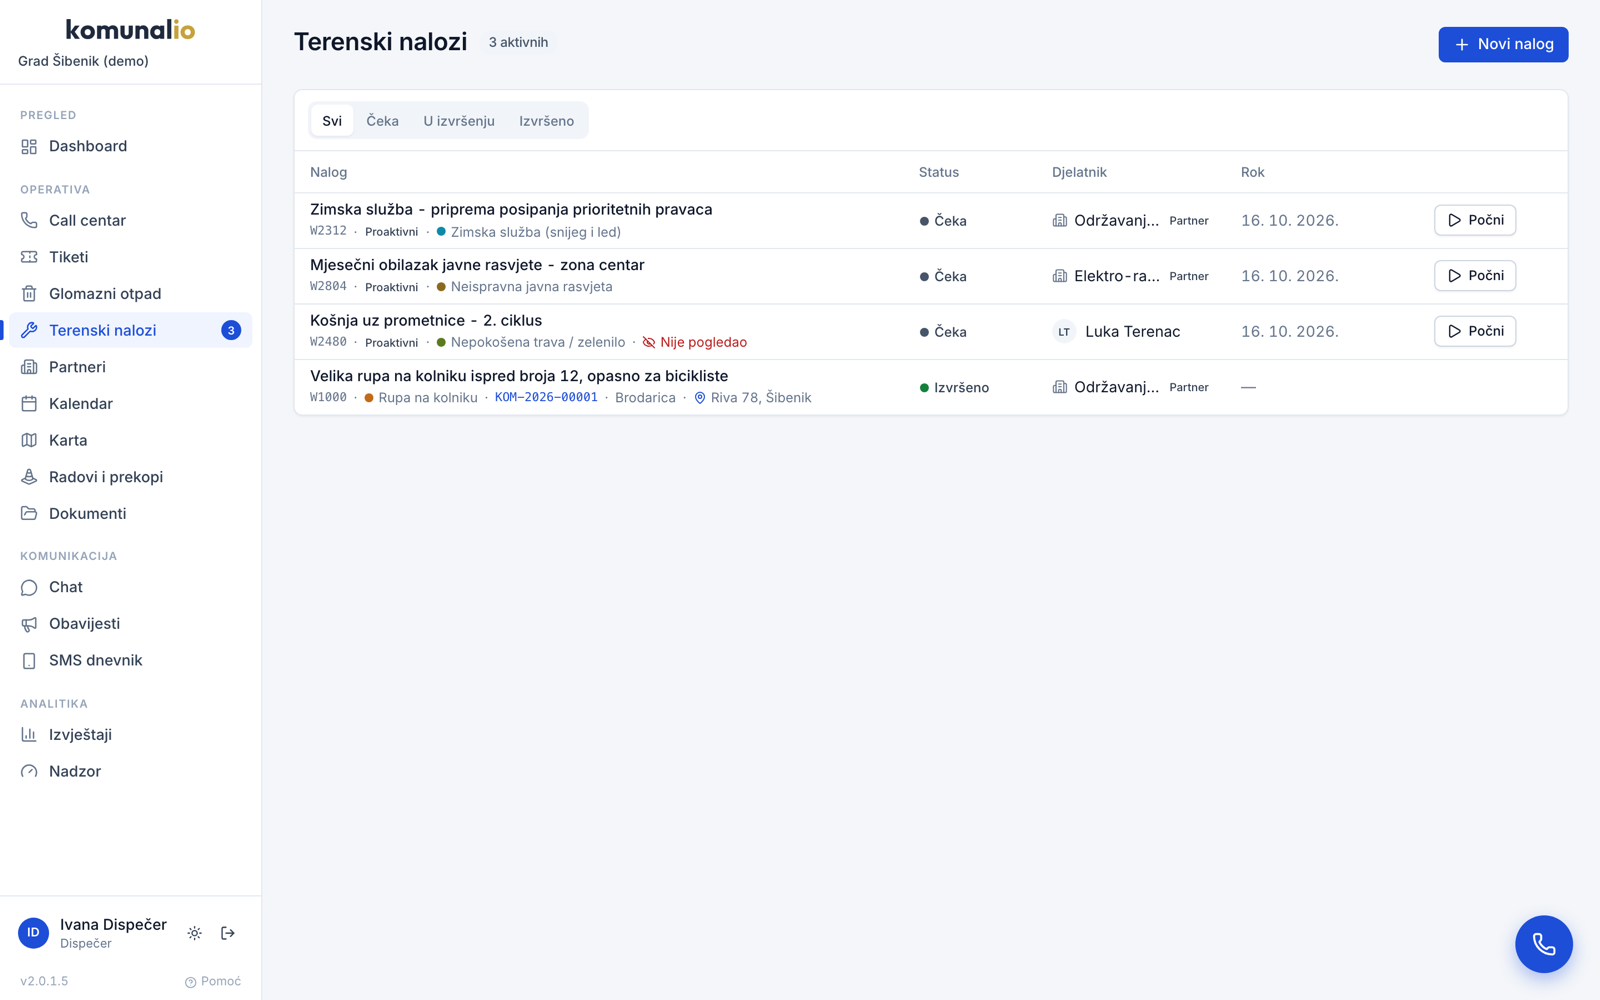Click the Riva 78, Šibenik location
Viewport: 1600px width, 1000px height.
pyautogui.click(x=752, y=397)
